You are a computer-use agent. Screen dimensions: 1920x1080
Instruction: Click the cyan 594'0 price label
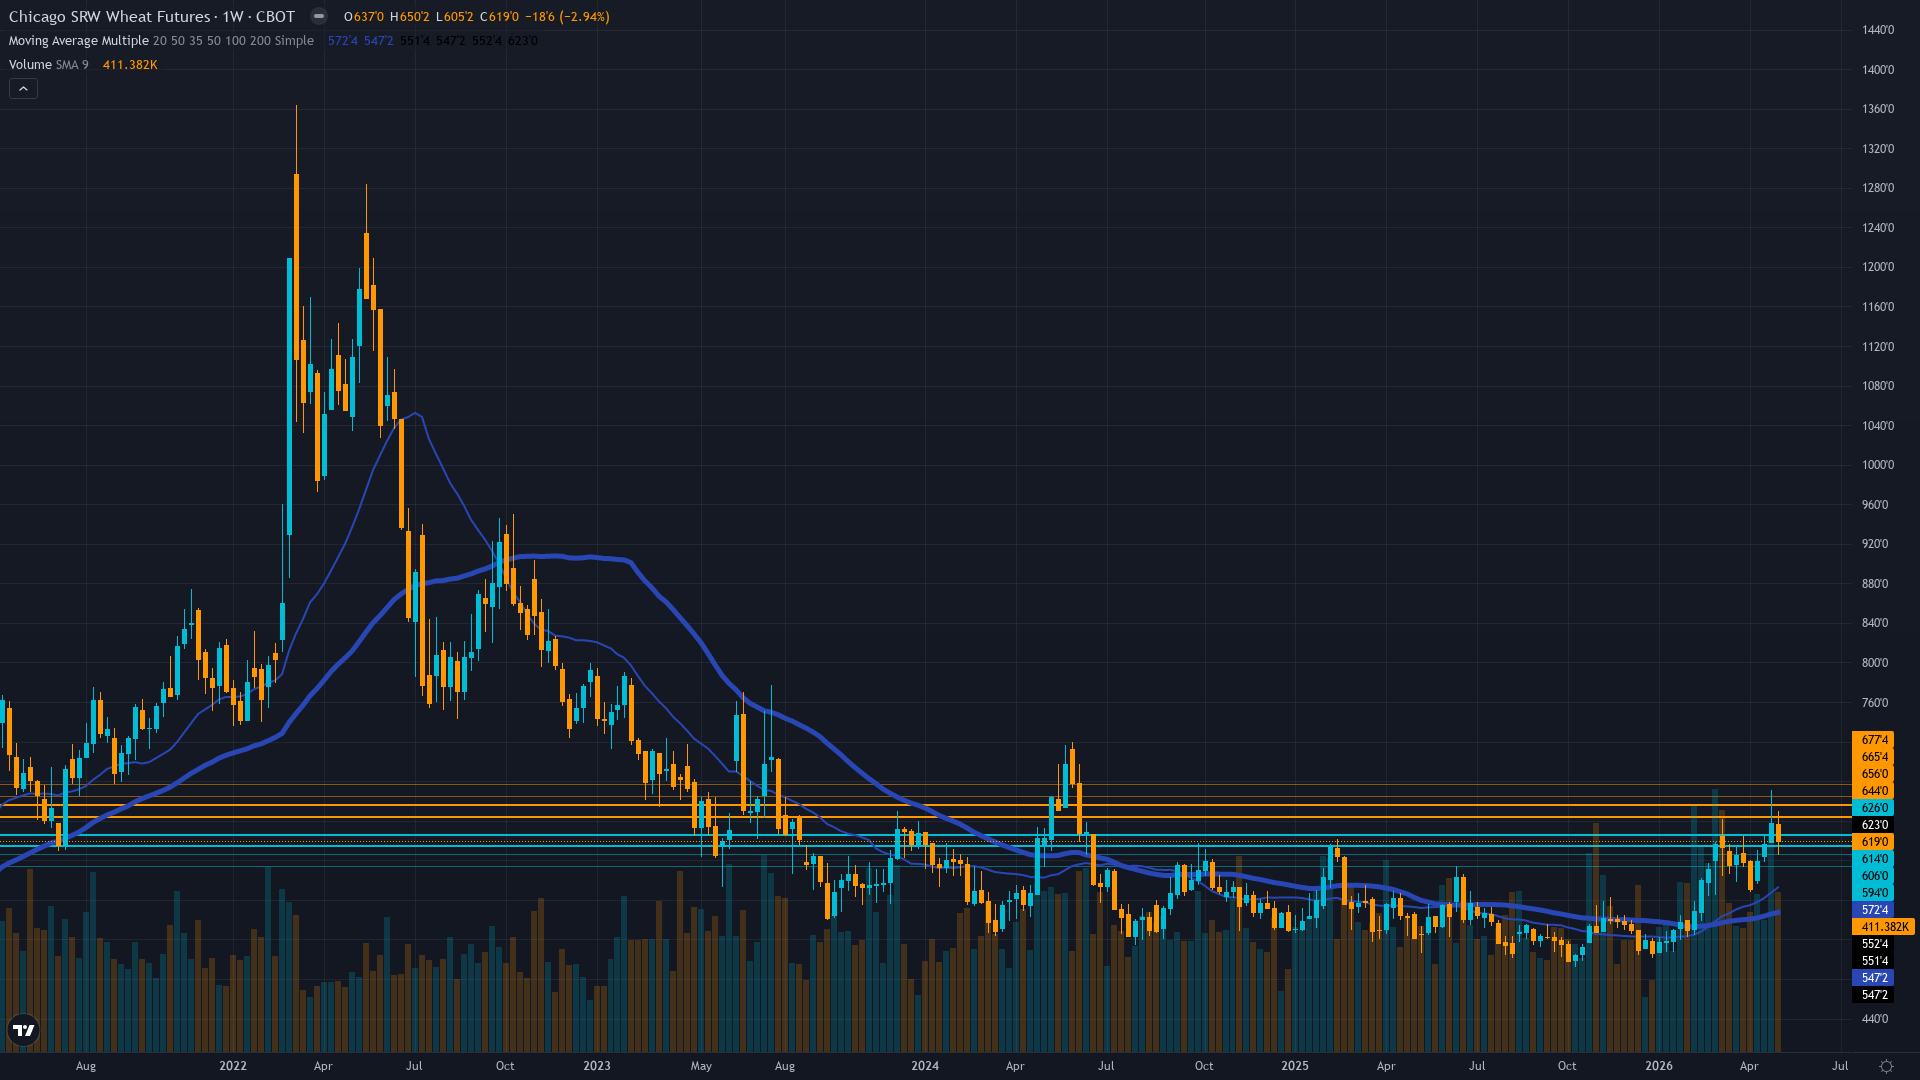[x=1874, y=893]
